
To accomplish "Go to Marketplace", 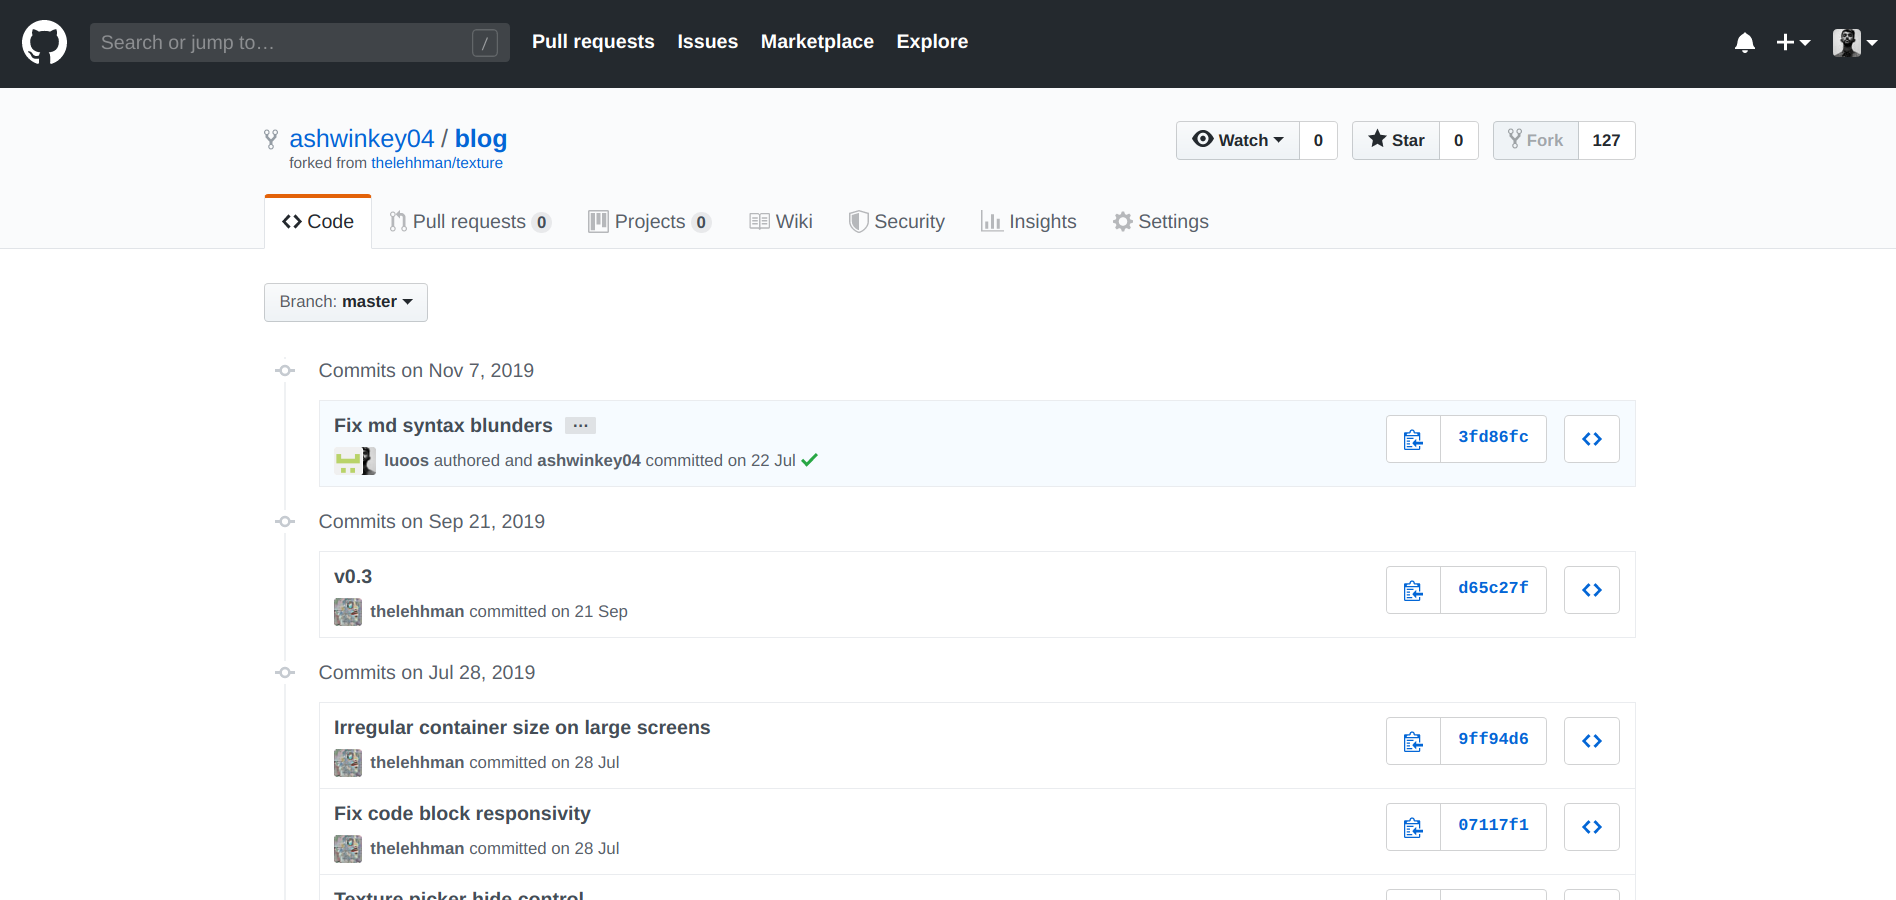I will [x=817, y=42].
